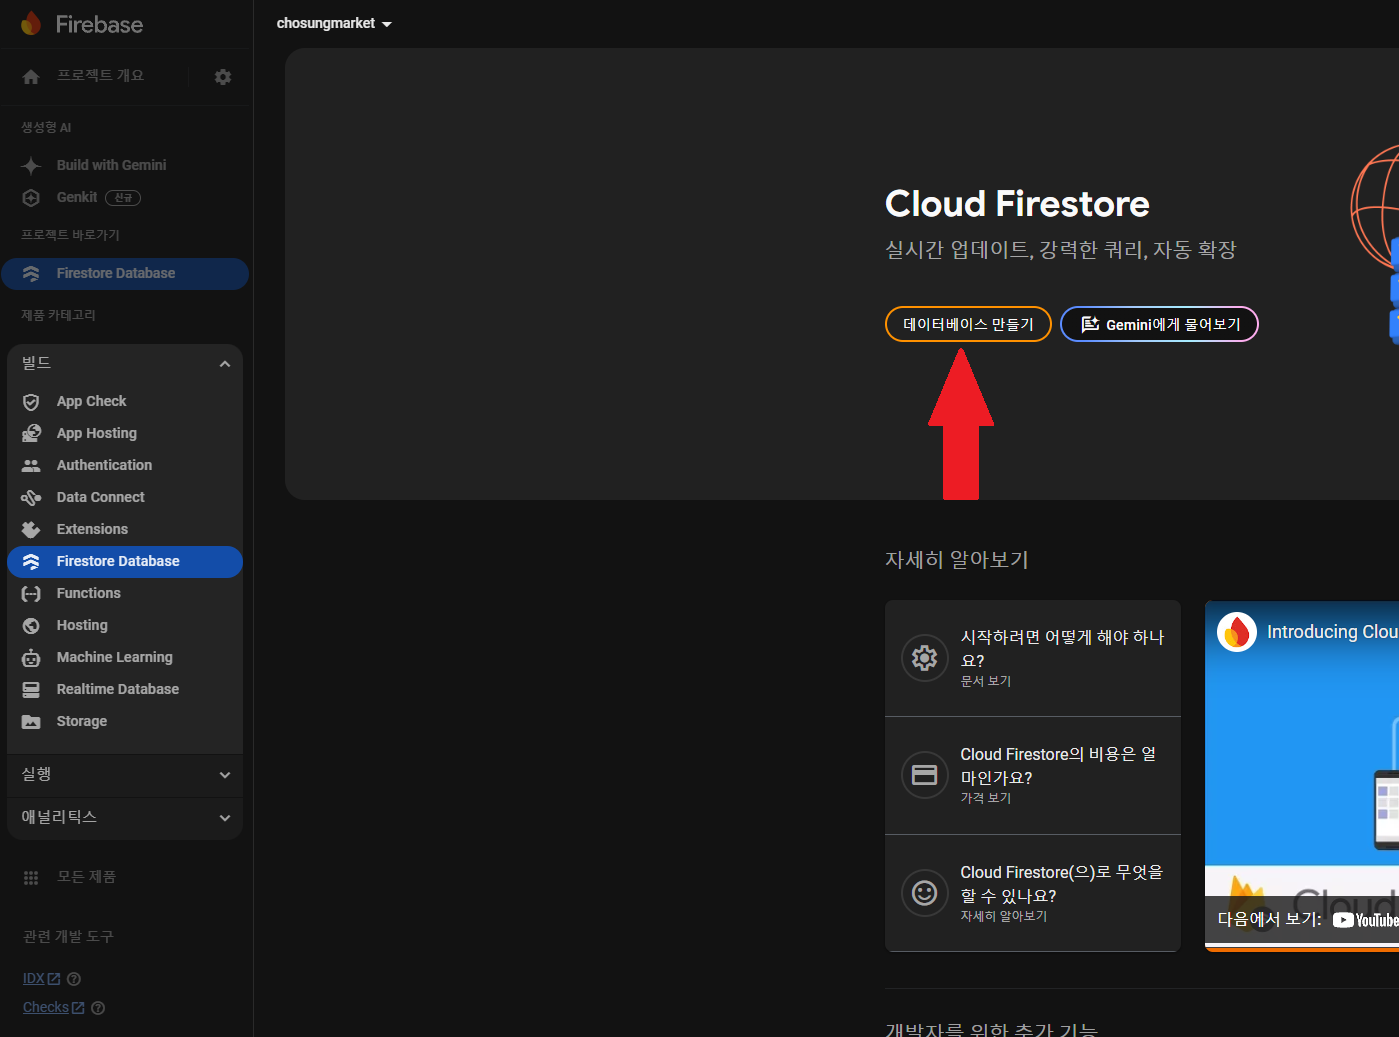Viewport: 1399px width, 1037px height.
Task: Collapse the 빌드 section chevron
Action: (x=225, y=364)
